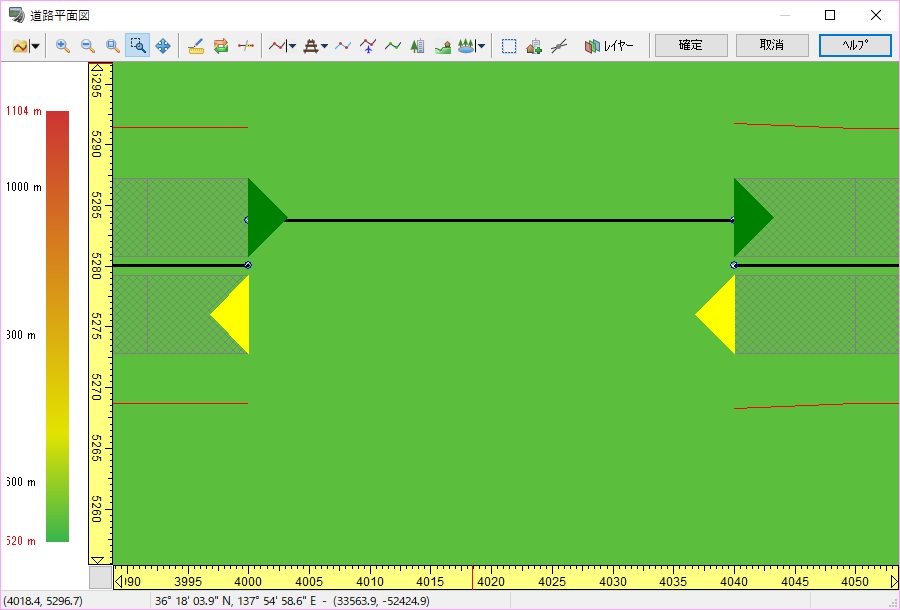The image size is (900, 610).
Task: Click the gray corner box beside rulers
Action: [x=100, y=577]
